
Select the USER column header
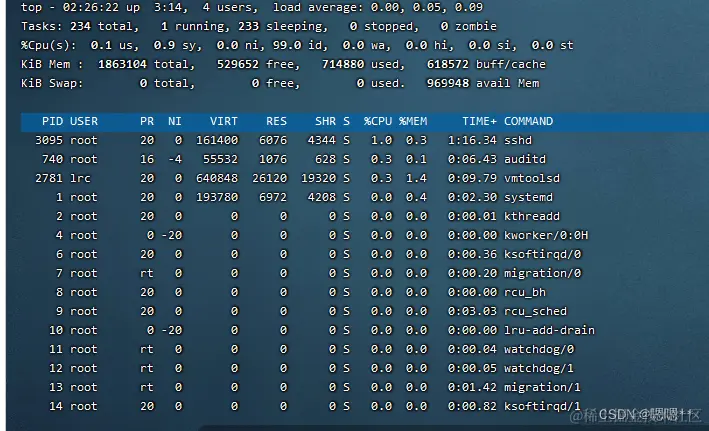[84, 121]
